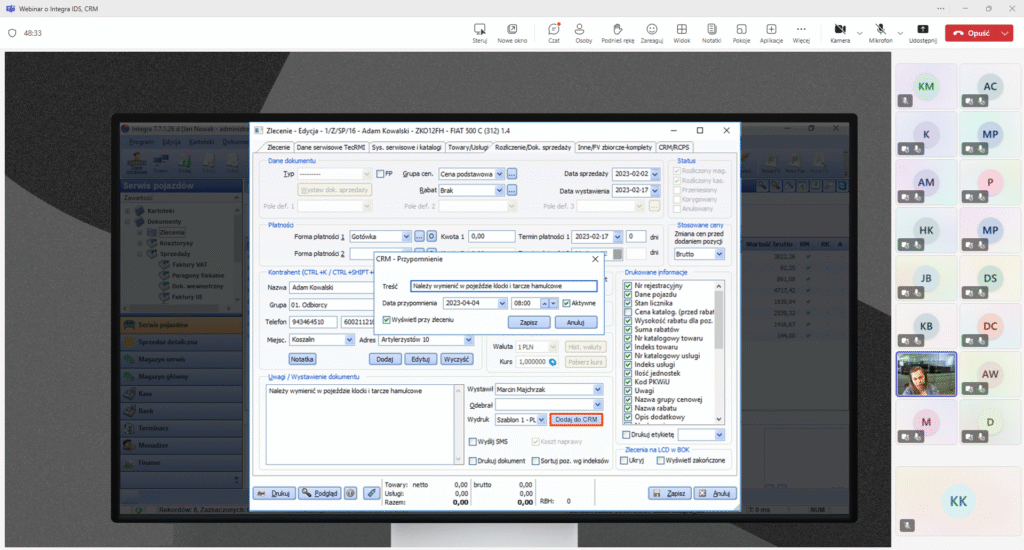1024x550 pixels.
Task: Enable Drukuj dokument checkbox
Action: (473, 461)
